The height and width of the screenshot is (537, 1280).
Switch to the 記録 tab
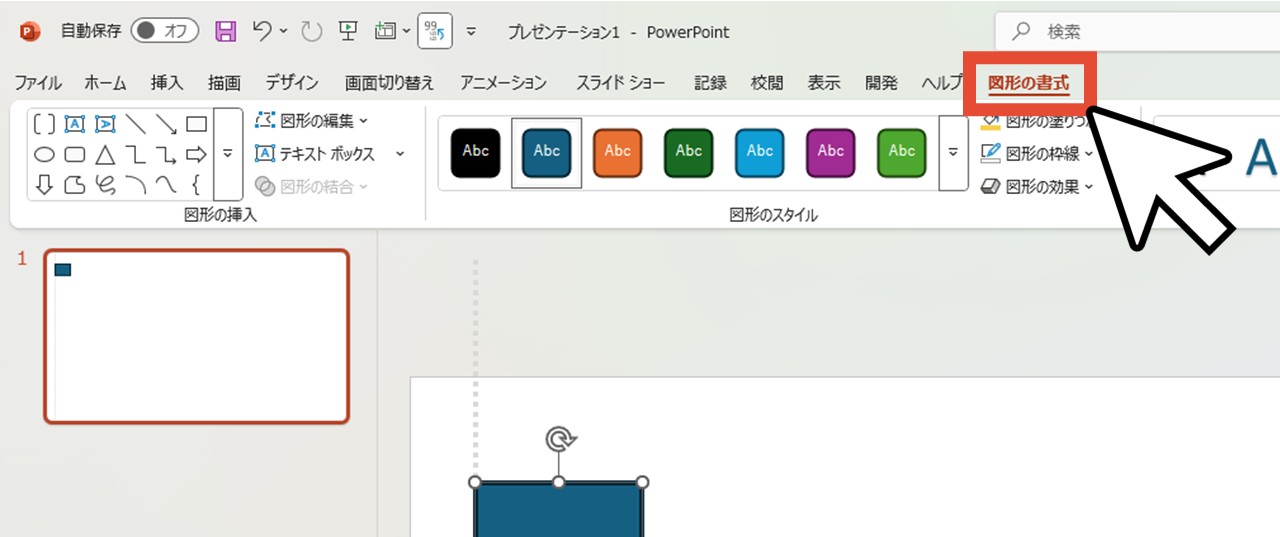click(x=710, y=83)
